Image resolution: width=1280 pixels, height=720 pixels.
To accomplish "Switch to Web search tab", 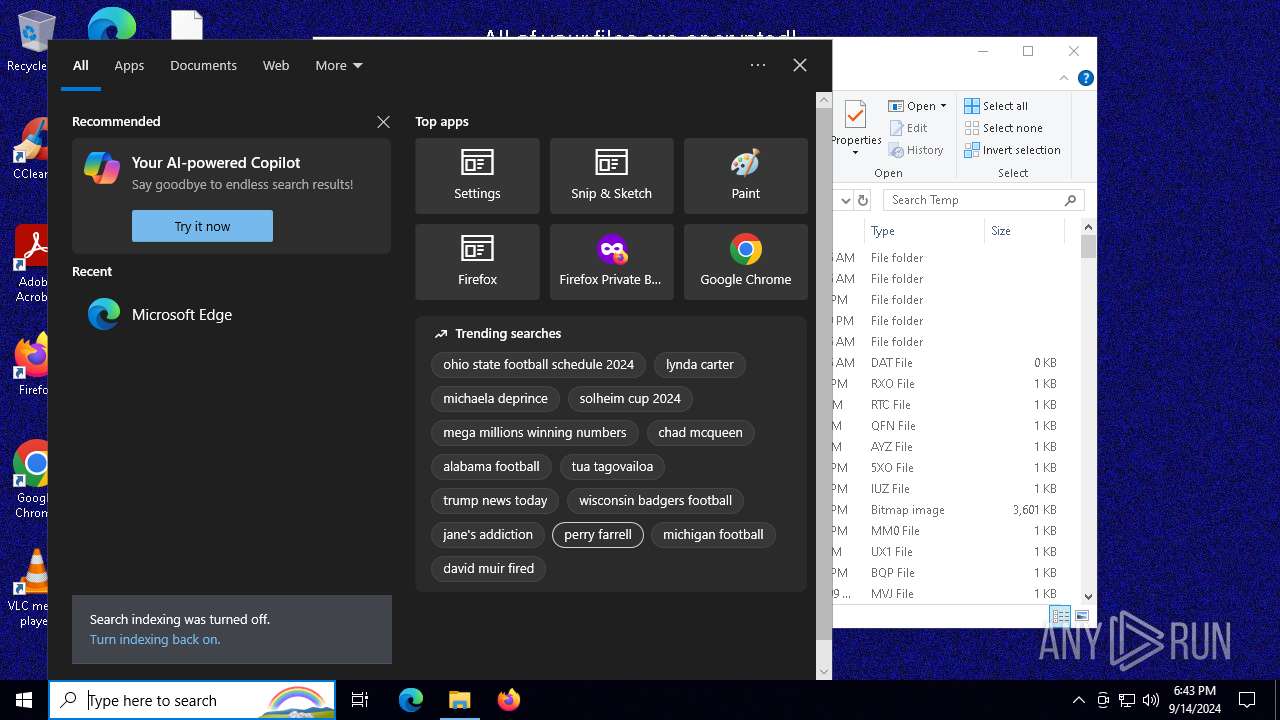I will pos(276,65).
